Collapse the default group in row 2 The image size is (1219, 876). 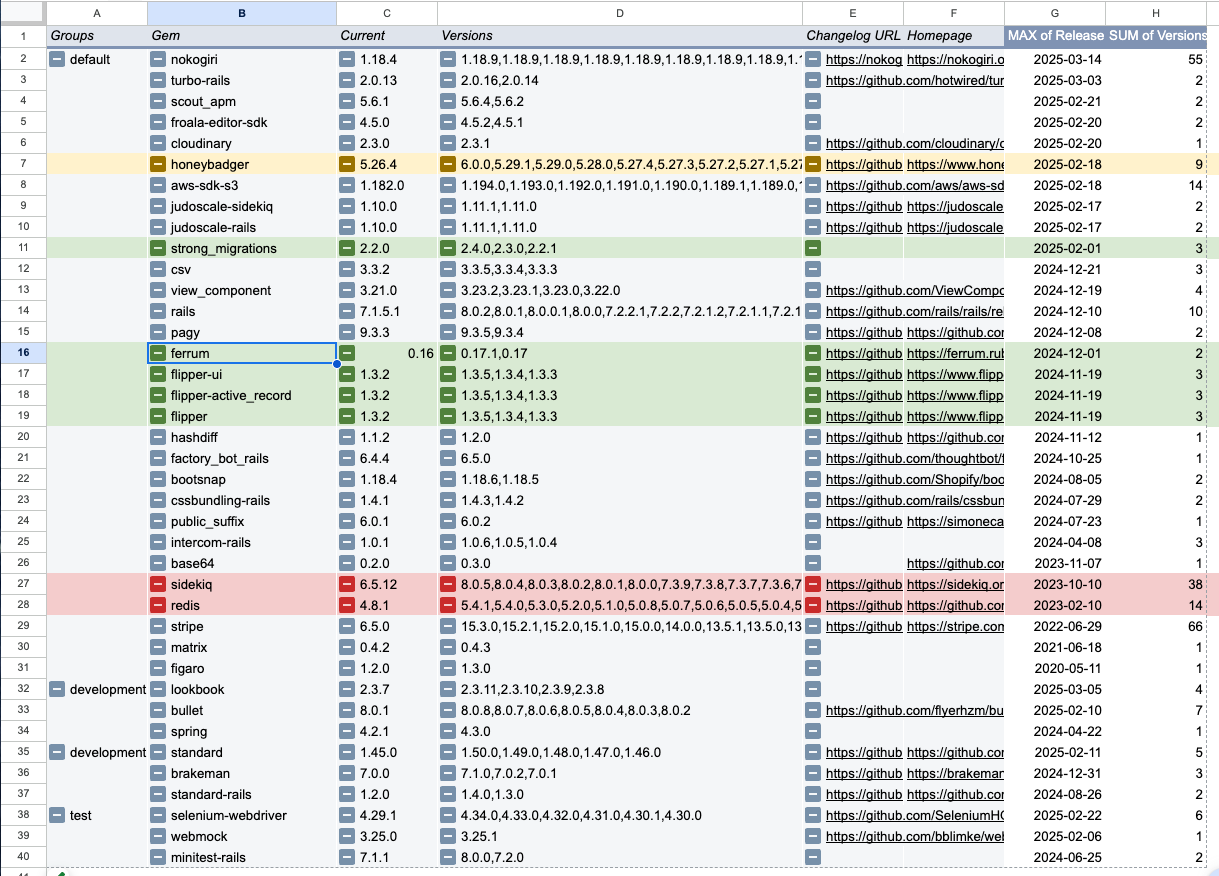click(x=57, y=60)
